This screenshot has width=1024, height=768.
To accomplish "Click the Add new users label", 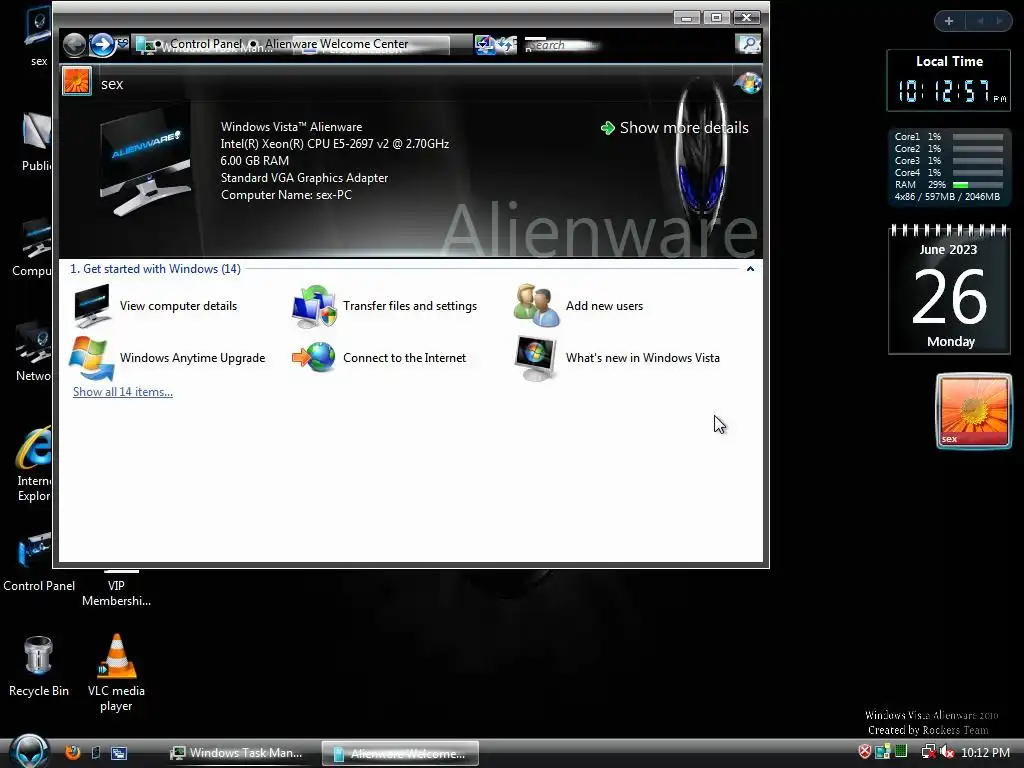I will pos(604,306).
